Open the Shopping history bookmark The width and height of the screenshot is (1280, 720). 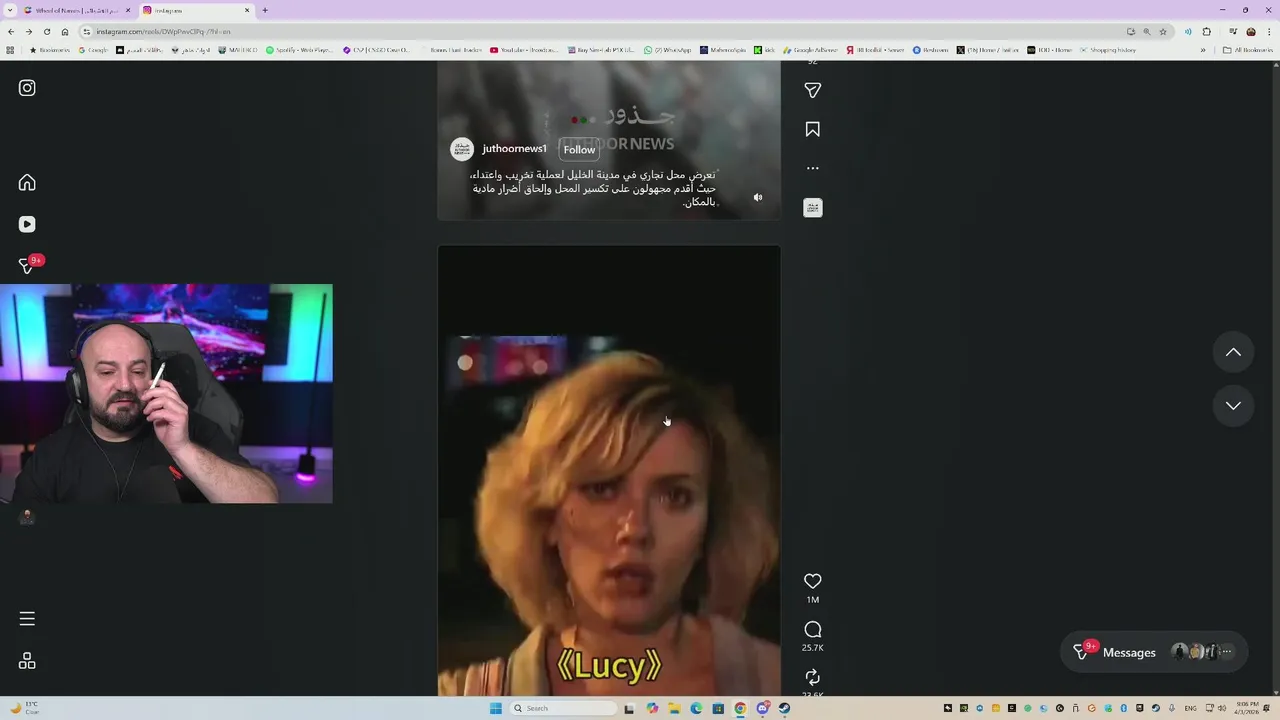click(x=1107, y=50)
